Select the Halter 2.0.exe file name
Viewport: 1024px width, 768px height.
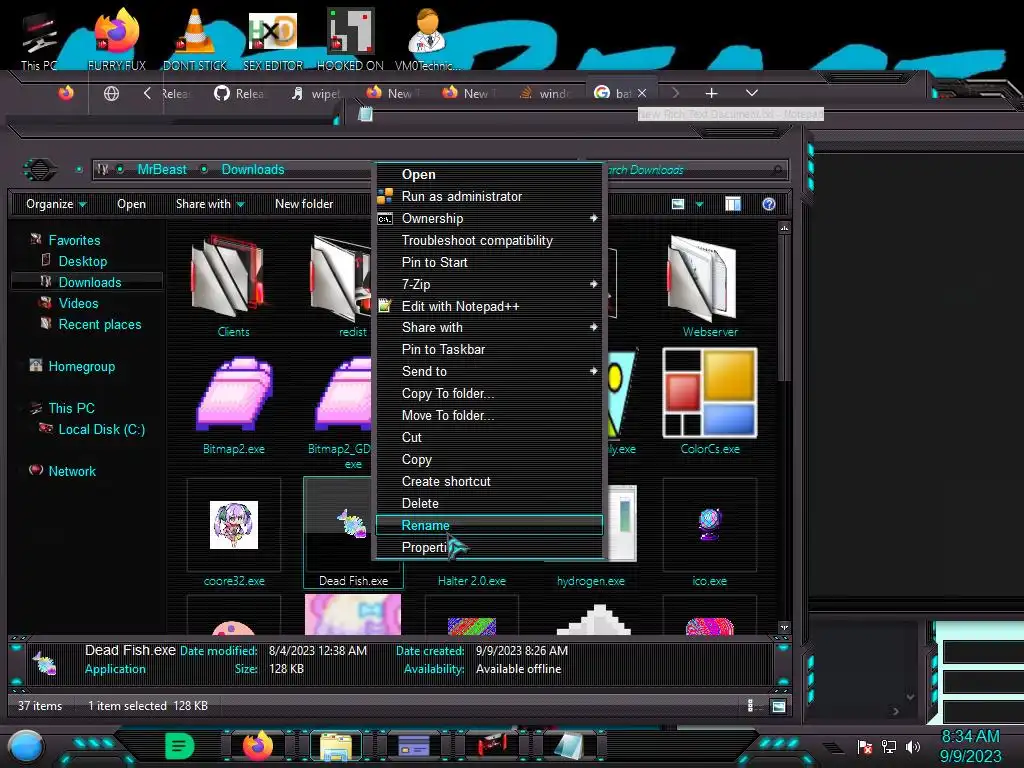tap(472, 581)
